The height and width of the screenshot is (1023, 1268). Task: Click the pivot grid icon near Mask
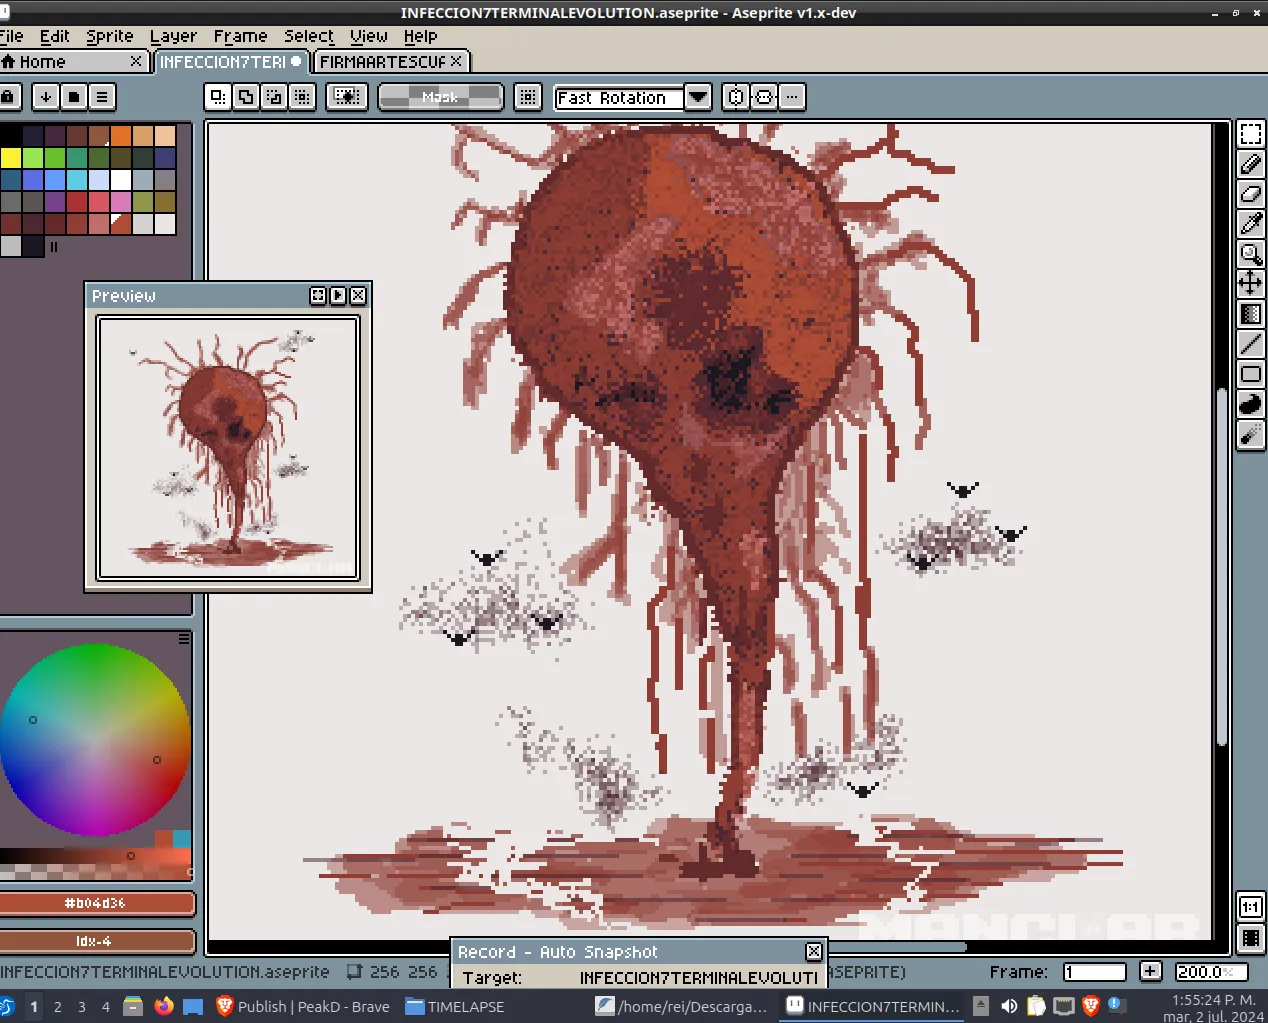click(x=528, y=97)
